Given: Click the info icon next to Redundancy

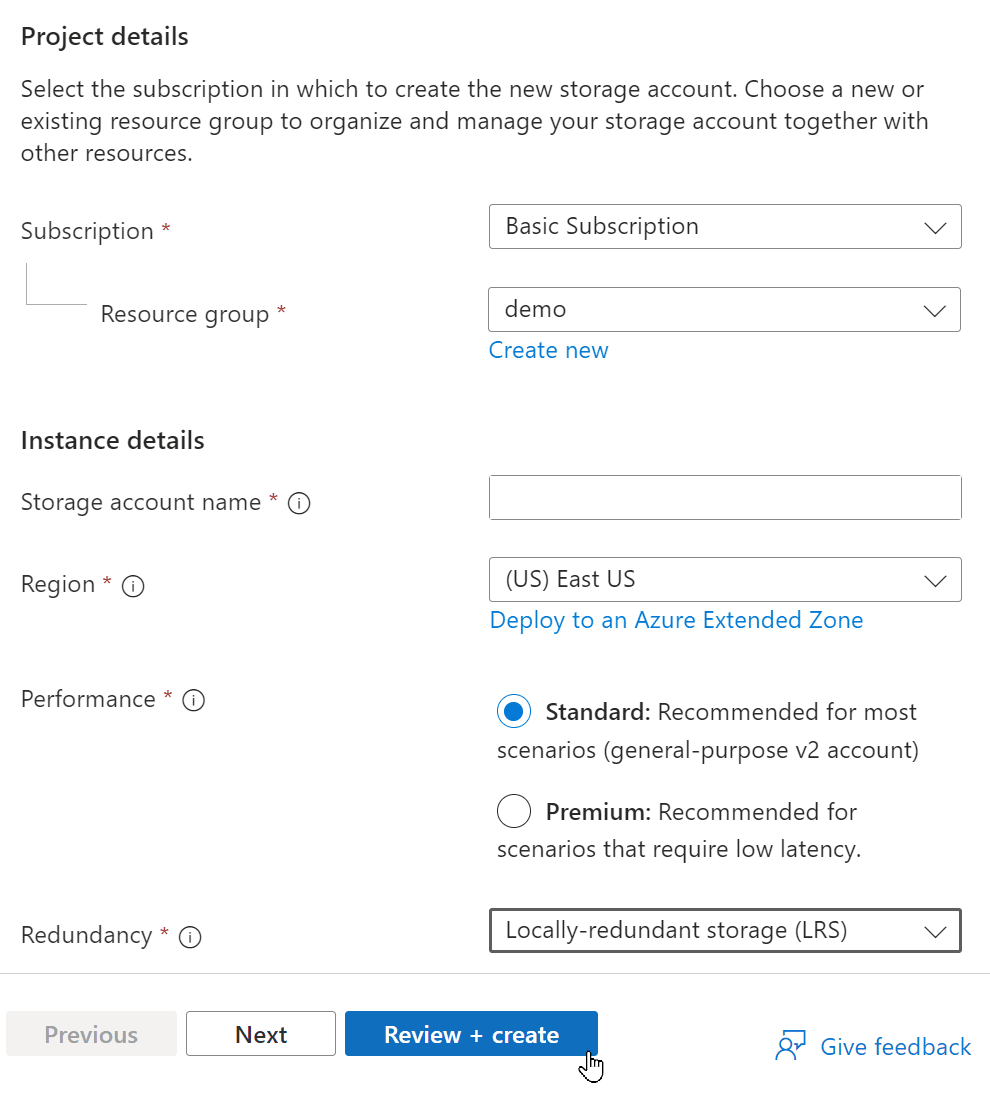Looking at the screenshot, I should [190, 937].
